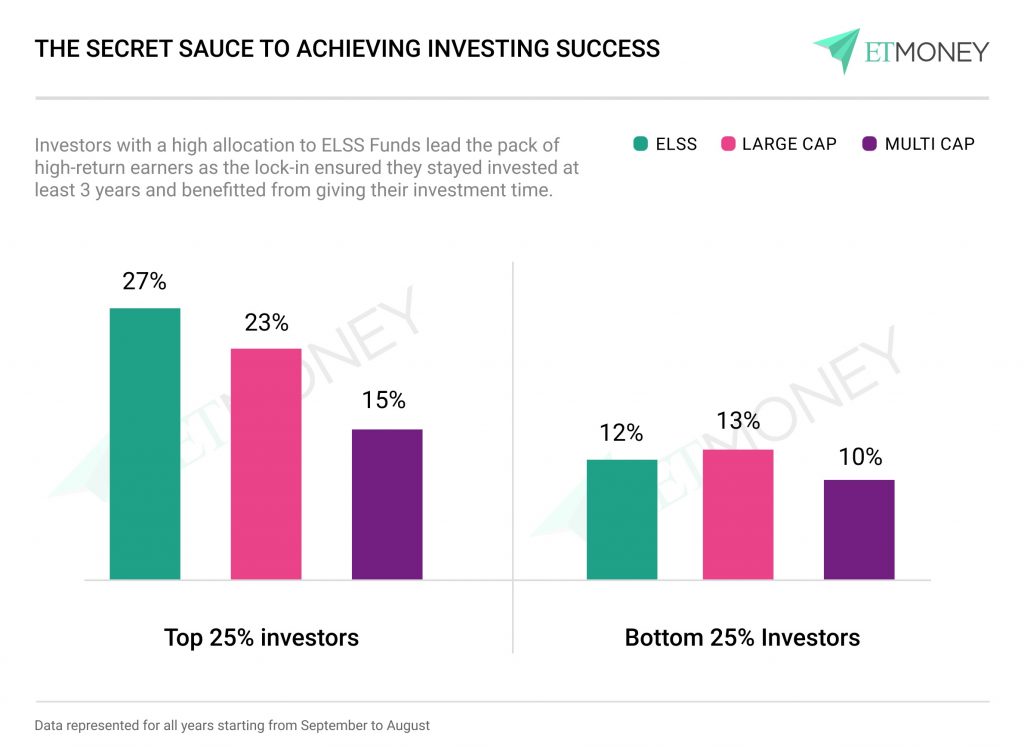Click the MULTI CAP legend label
The image size is (1024, 749).
[929, 144]
